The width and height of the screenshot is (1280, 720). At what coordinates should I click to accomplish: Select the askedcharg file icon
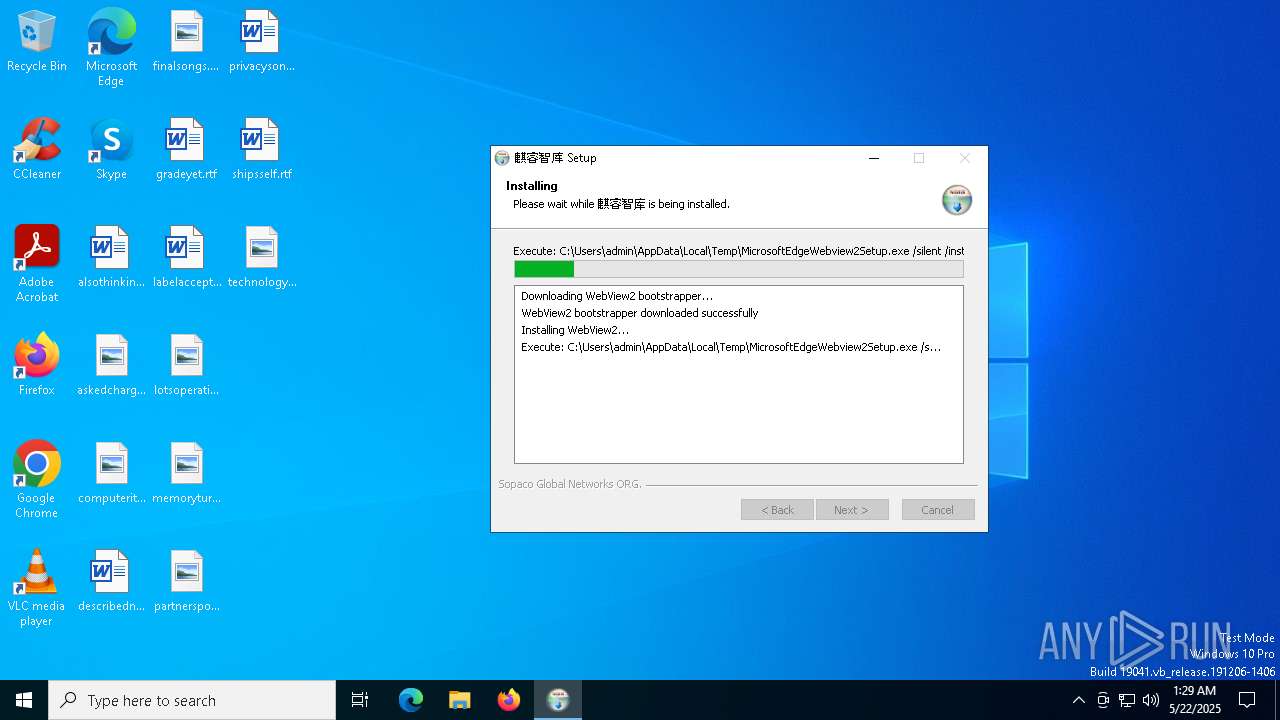[x=111, y=365]
